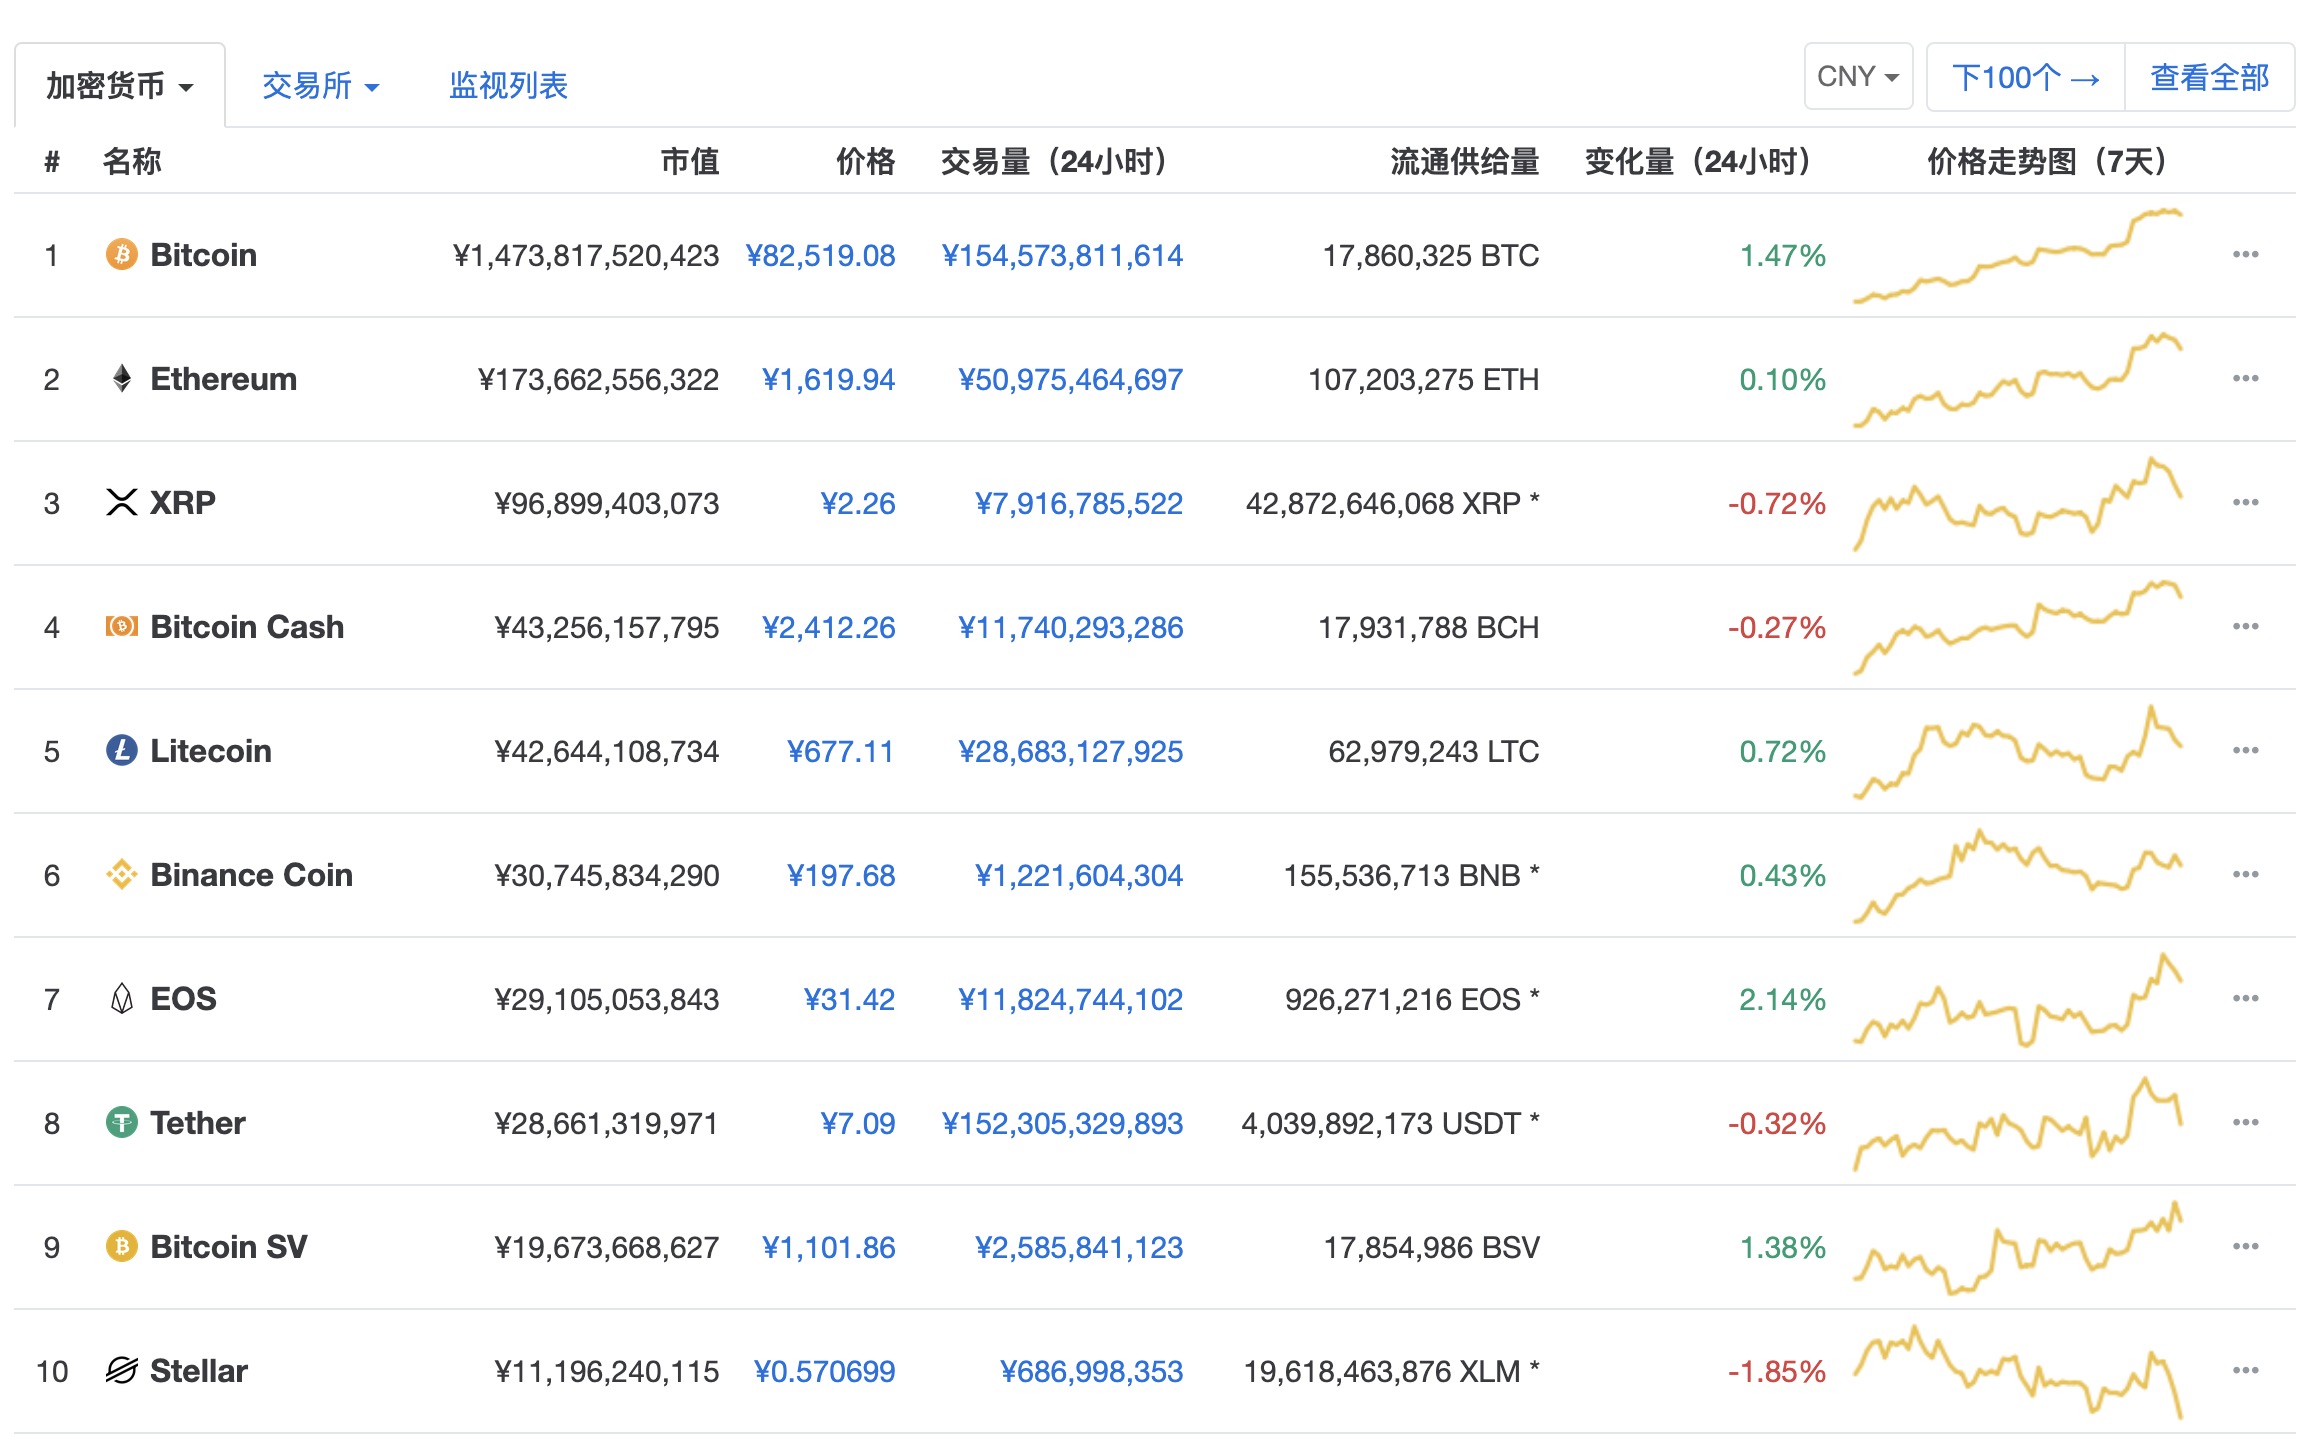Open Litecoin's 7-day price trend chart
Image resolution: width=2316 pixels, height=1442 pixels.
pos(2018,751)
